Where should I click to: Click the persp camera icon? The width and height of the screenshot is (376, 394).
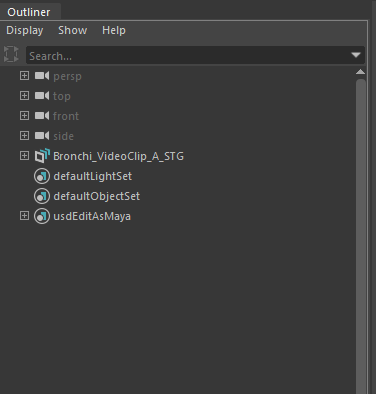click(x=42, y=76)
